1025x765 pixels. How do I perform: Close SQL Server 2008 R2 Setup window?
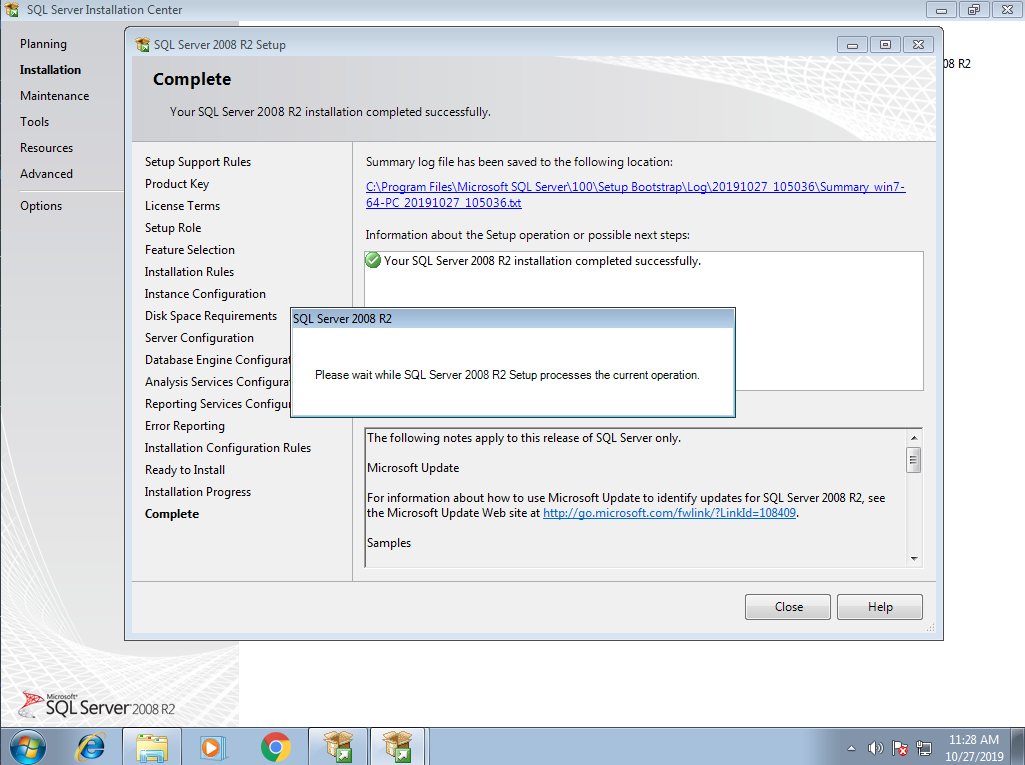tap(918, 44)
